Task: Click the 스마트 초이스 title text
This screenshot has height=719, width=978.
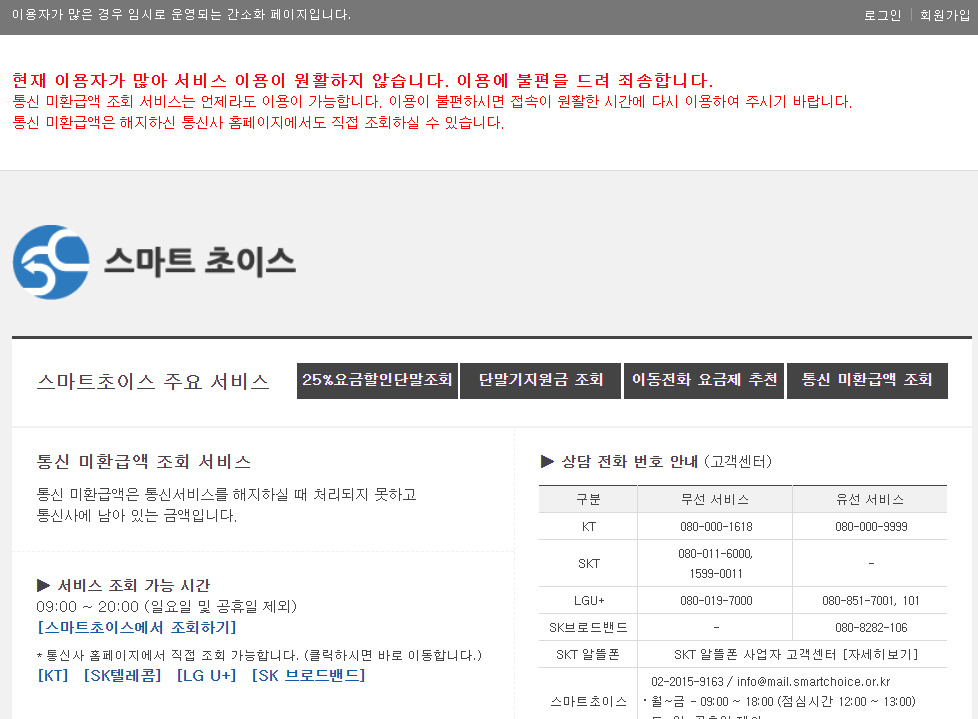Action: click(x=200, y=261)
